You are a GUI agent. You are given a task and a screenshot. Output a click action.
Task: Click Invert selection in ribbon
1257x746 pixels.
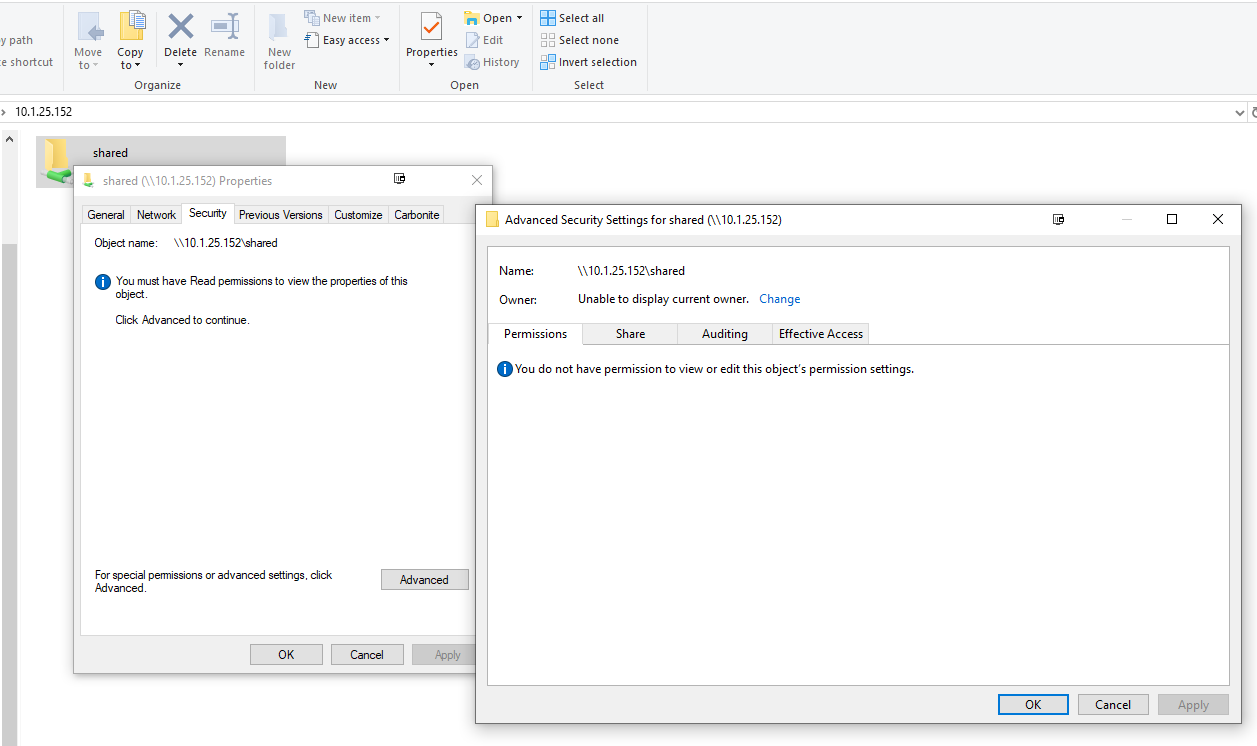tap(588, 62)
